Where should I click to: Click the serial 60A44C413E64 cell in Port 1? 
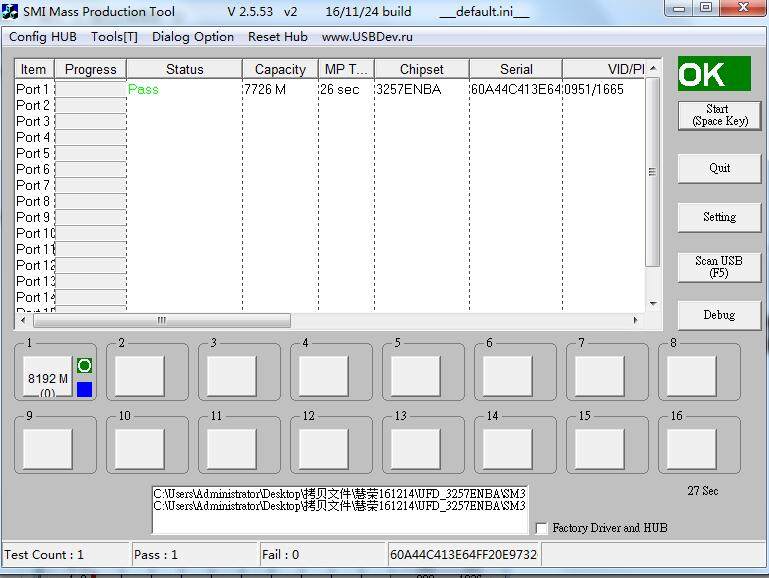point(515,89)
